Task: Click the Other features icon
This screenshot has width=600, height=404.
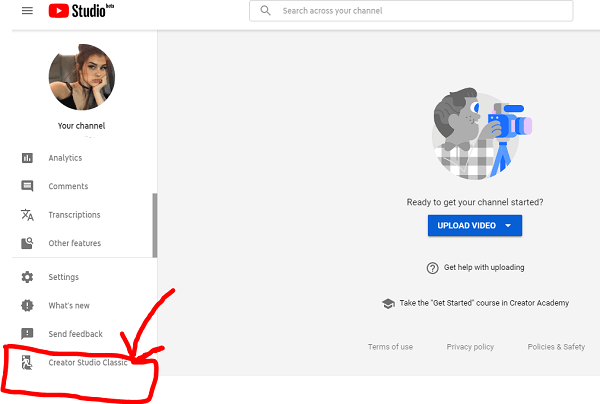Action: point(27,243)
